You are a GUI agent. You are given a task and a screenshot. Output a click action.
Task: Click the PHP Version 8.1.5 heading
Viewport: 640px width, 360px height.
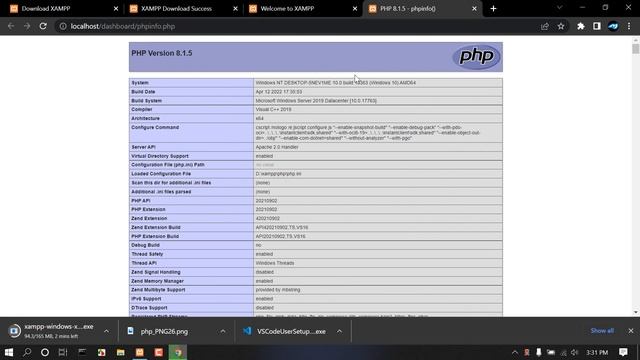pos(162,53)
